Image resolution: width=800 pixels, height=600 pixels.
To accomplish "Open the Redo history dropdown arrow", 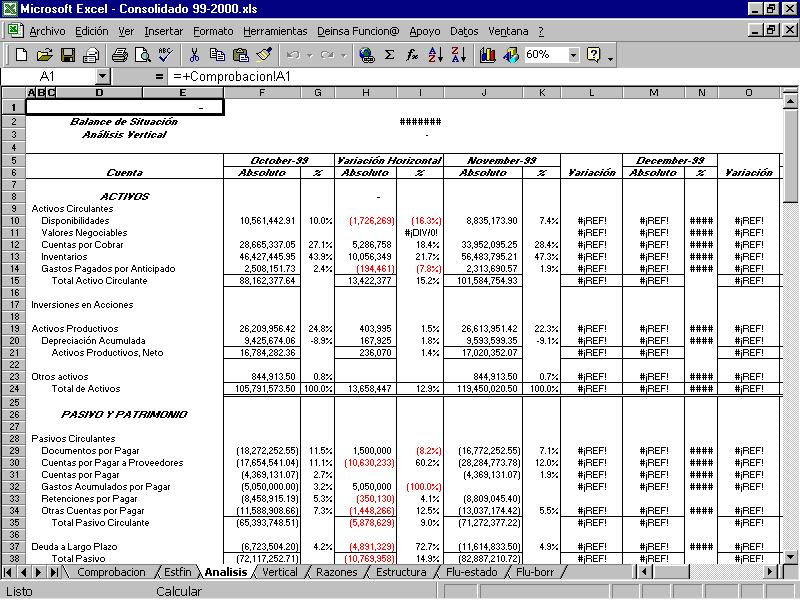I will [343, 55].
